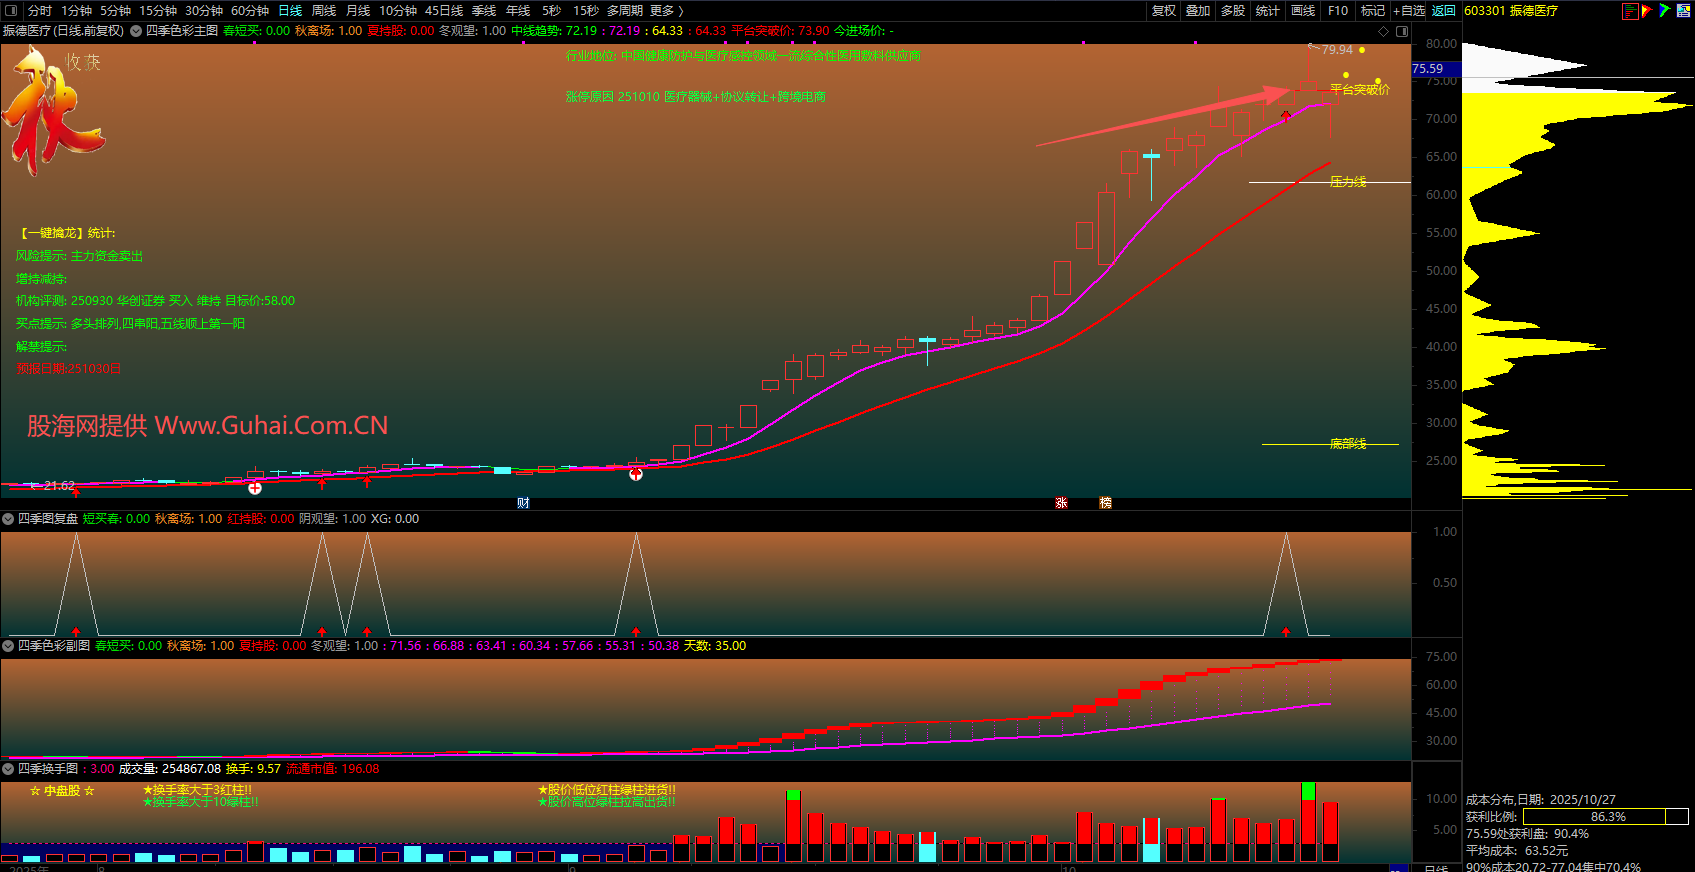Viewport: 1695px width, 872px height.
Task: Expand the 四季色彩主图 indicator dropdown
Action: 136,31
